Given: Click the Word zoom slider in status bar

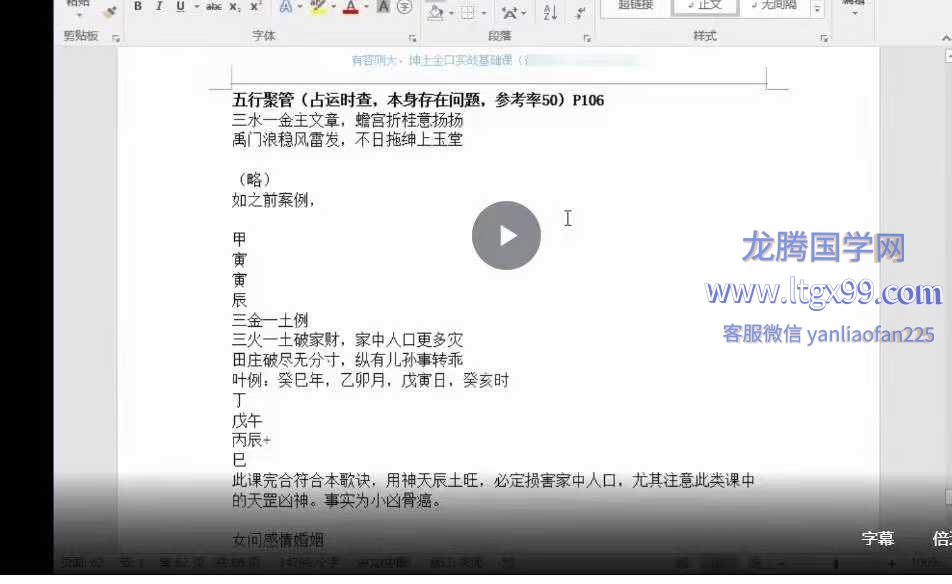Looking at the screenshot, I should (x=835, y=564).
